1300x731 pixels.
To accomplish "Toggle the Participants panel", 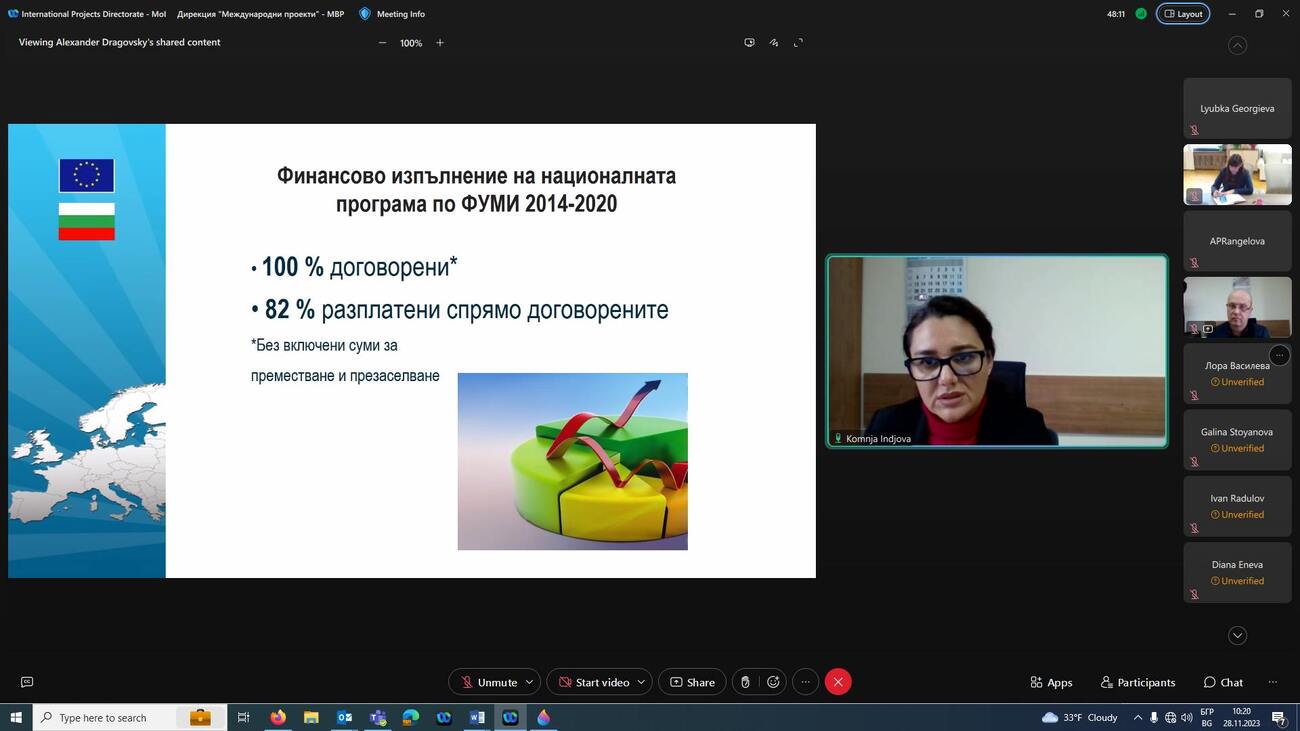I will pos(1138,682).
